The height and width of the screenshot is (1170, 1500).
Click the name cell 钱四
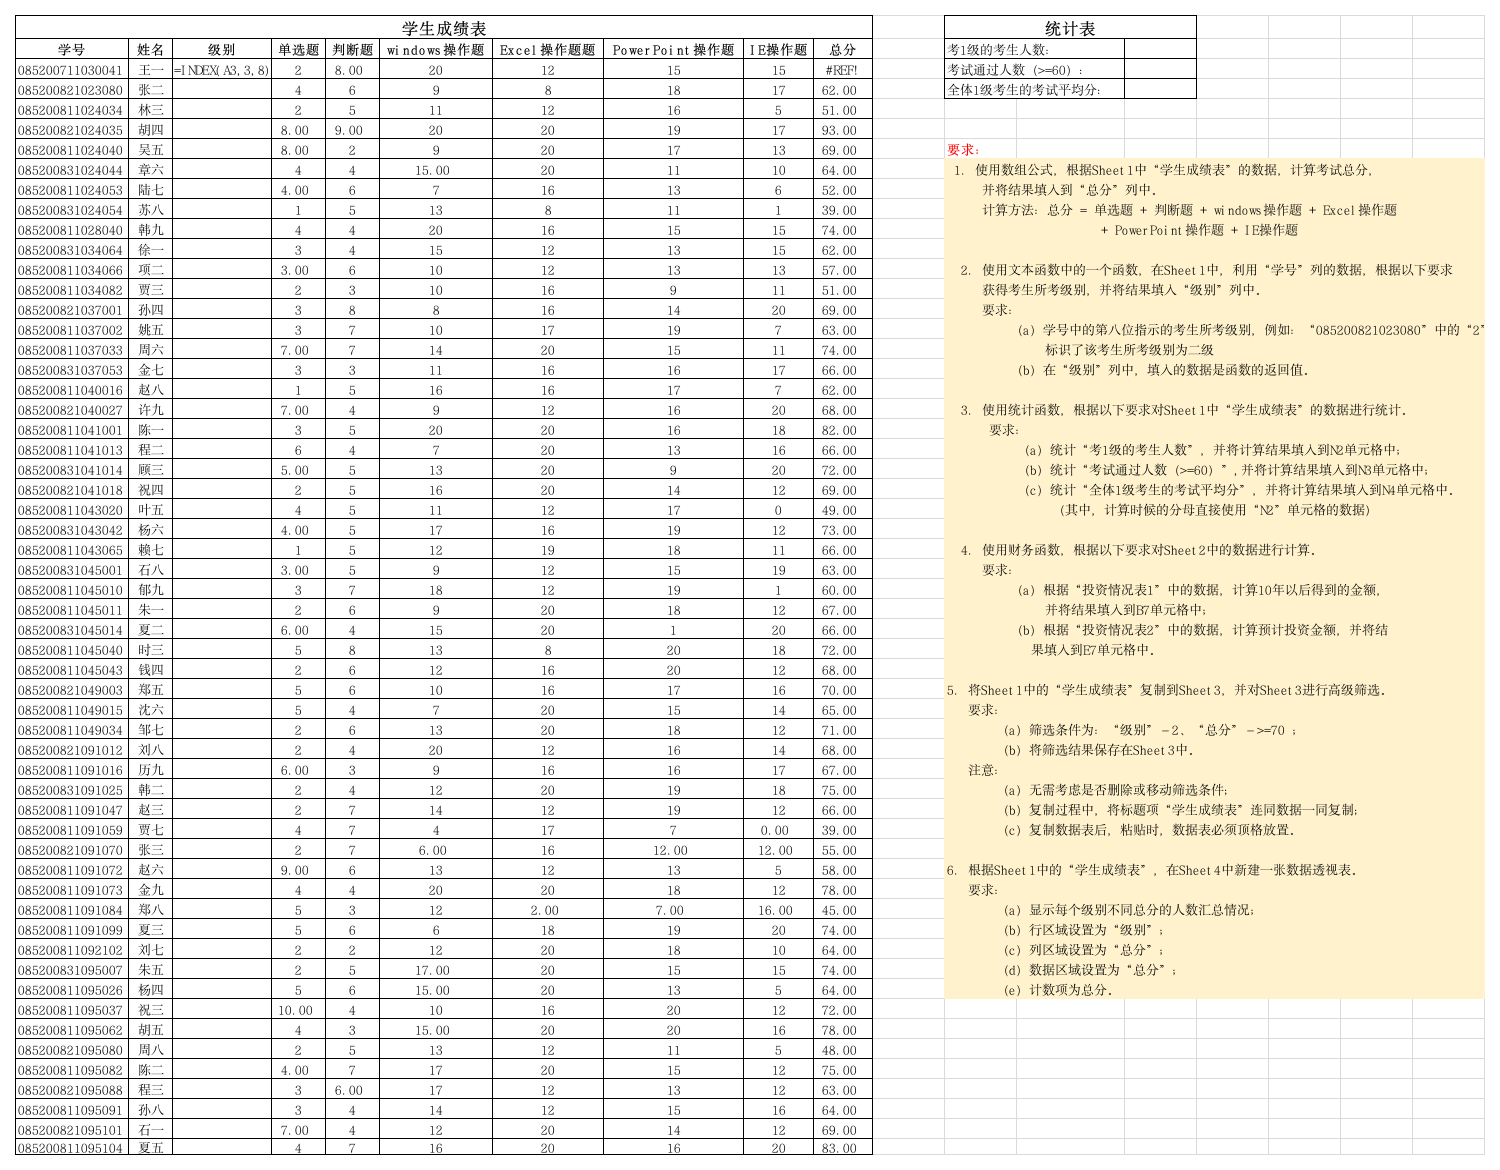click(x=150, y=670)
